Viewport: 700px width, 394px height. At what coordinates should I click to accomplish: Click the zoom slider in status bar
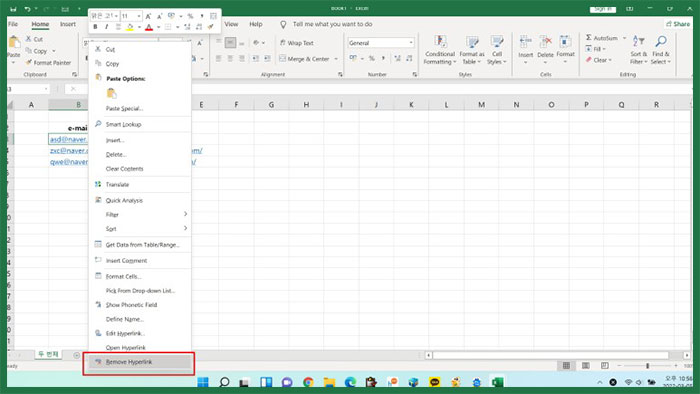(x=647, y=366)
